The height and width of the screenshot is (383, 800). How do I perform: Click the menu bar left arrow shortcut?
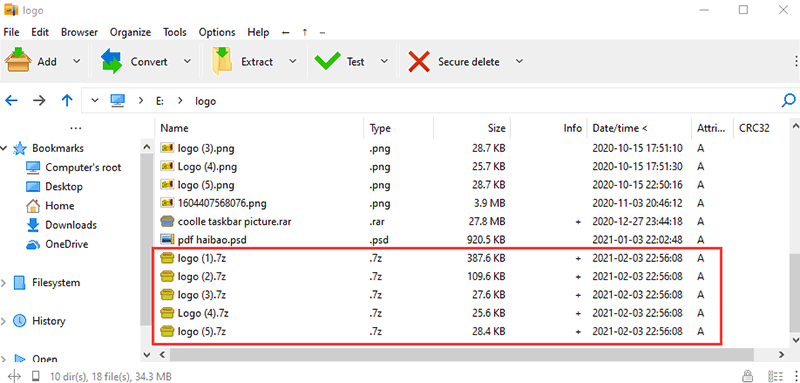click(x=286, y=32)
